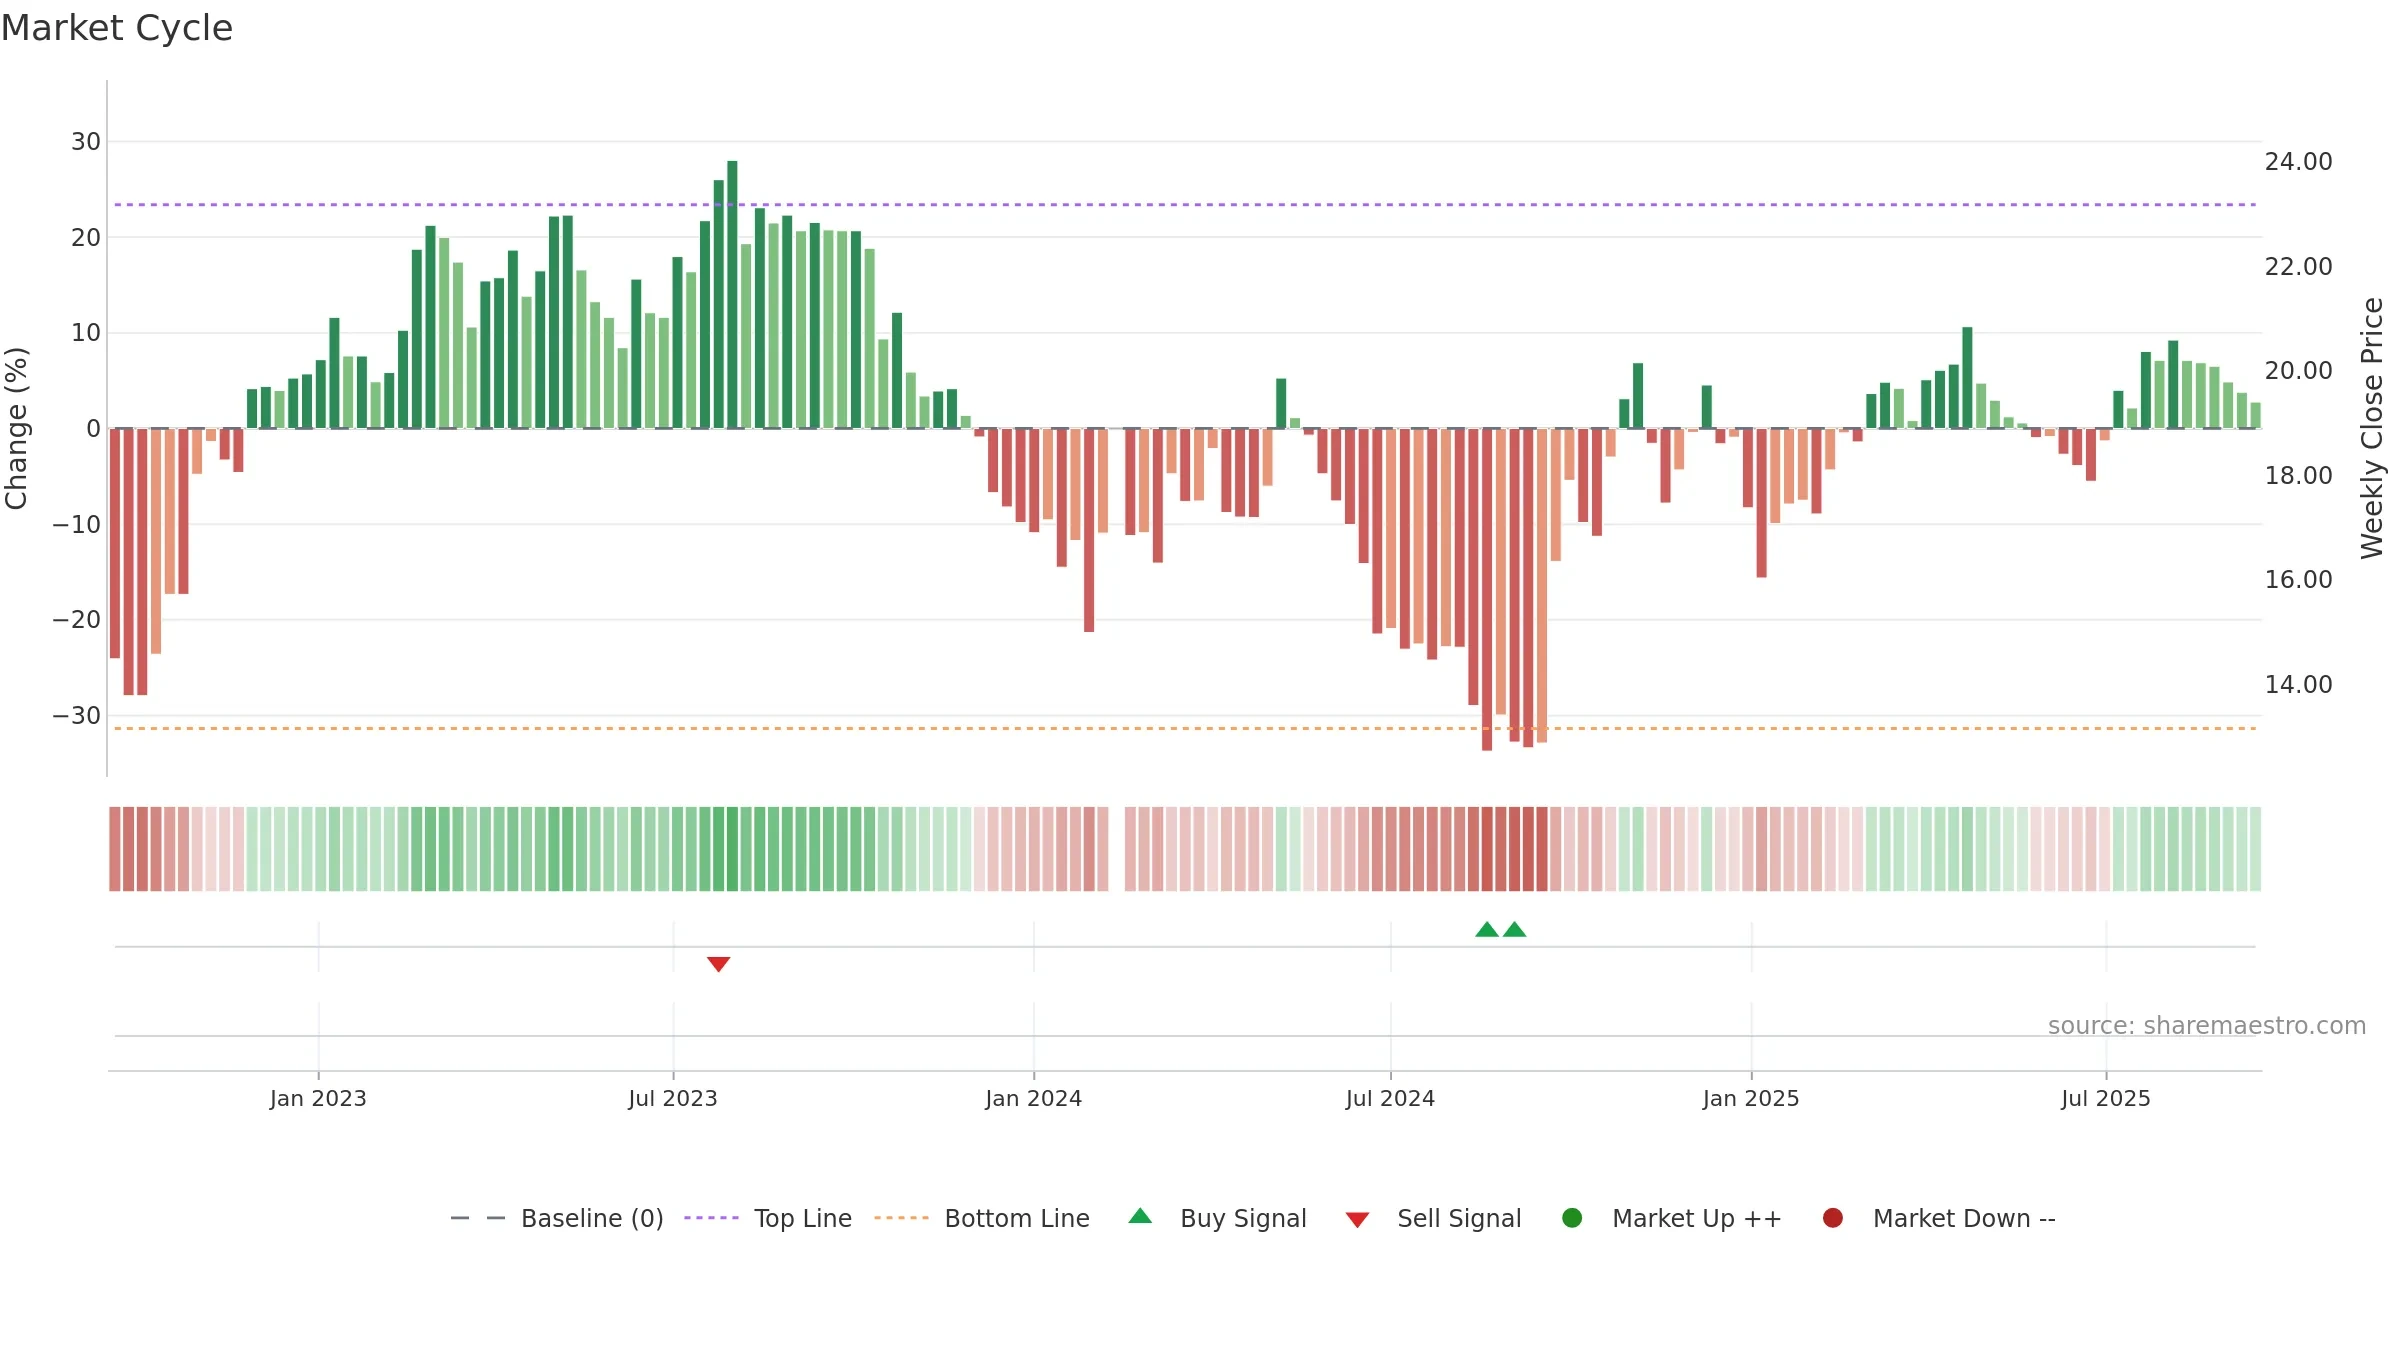Click the orange dotted Bottom Line on chart
Viewport: 2400px width, 1350px height.
(x=1185, y=729)
